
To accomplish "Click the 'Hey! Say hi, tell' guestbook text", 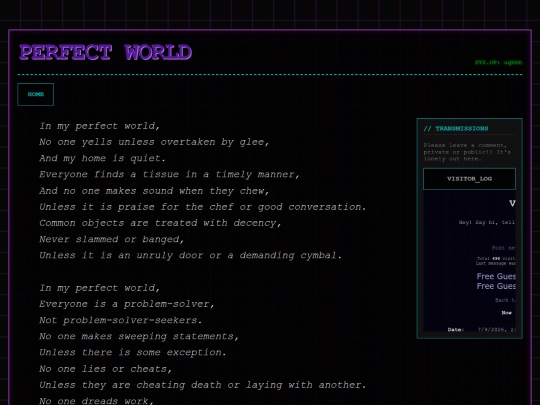I will pyautogui.click(x=487, y=222).
